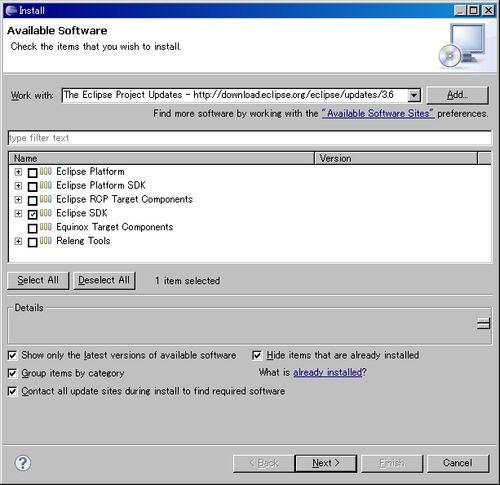This screenshot has height=485, width=500.
Task: Toggle Hide items already installed checkbox
Action: (257, 355)
